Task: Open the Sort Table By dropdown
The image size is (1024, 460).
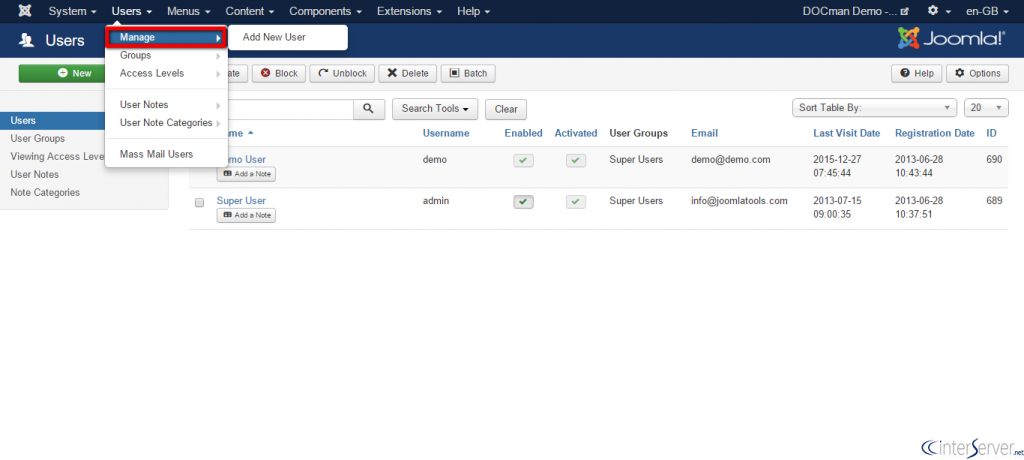Action: [x=874, y=108]
